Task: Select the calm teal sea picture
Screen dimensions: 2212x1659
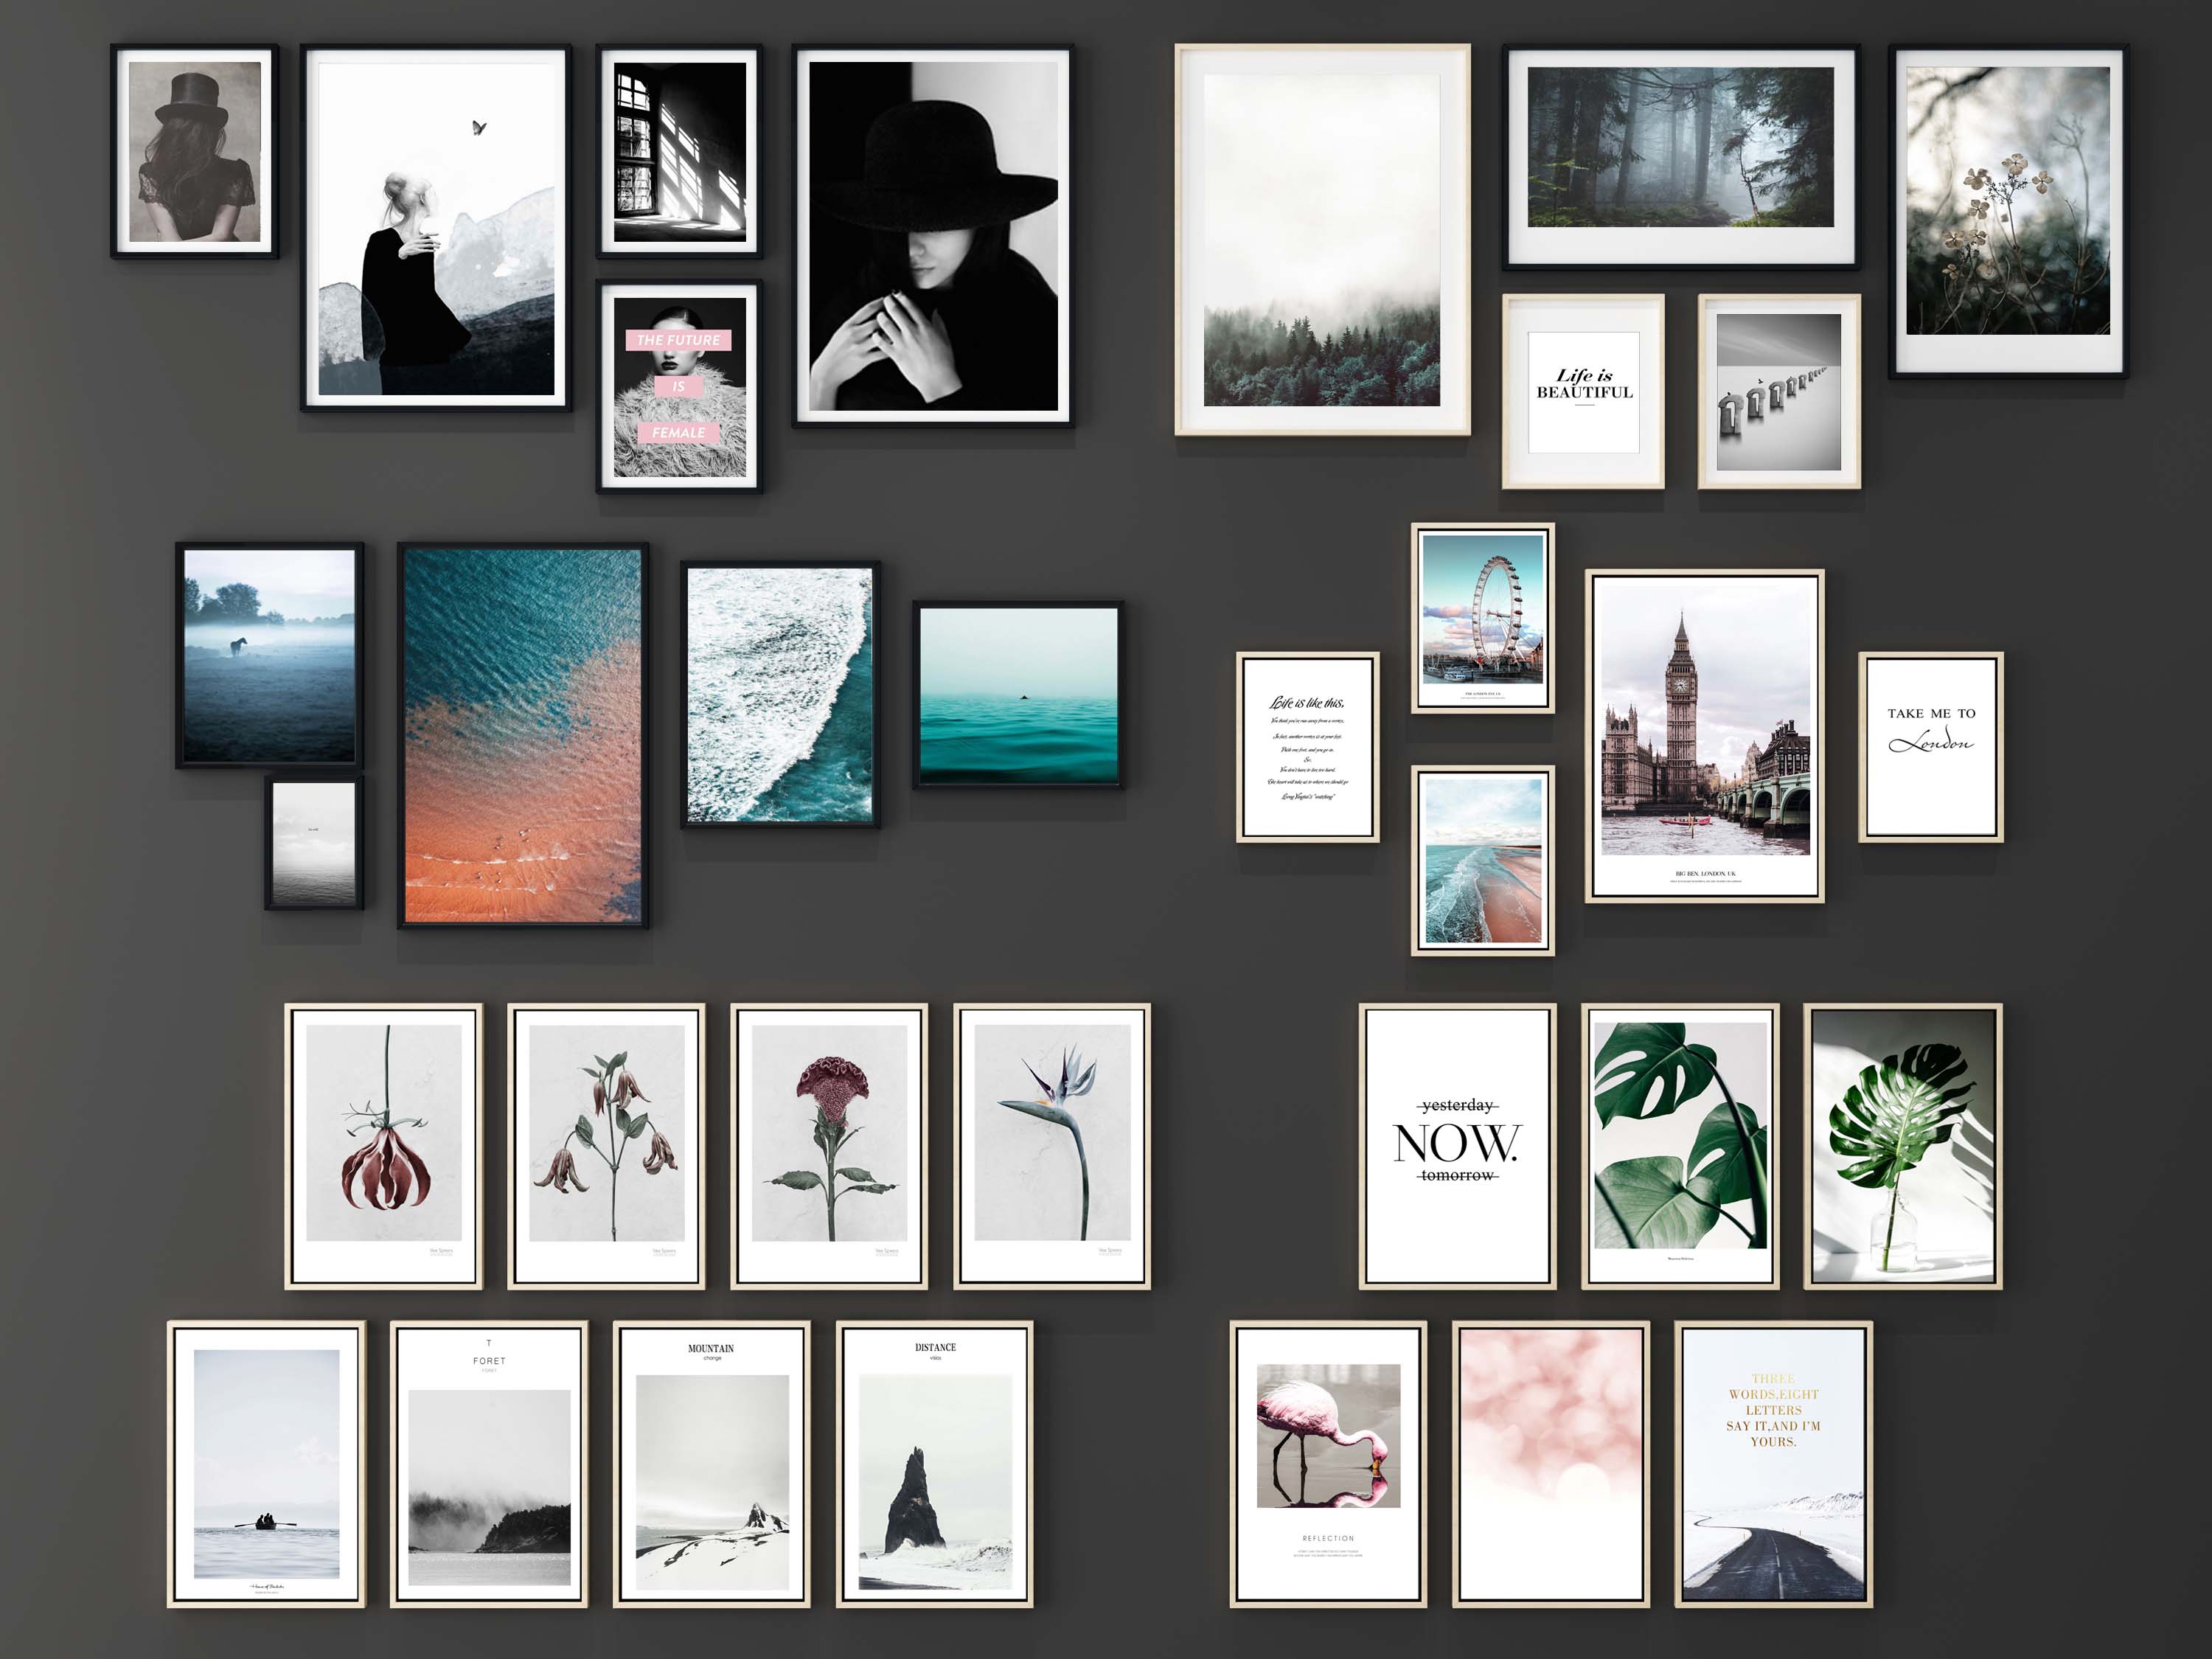Action: (1018, 695)
